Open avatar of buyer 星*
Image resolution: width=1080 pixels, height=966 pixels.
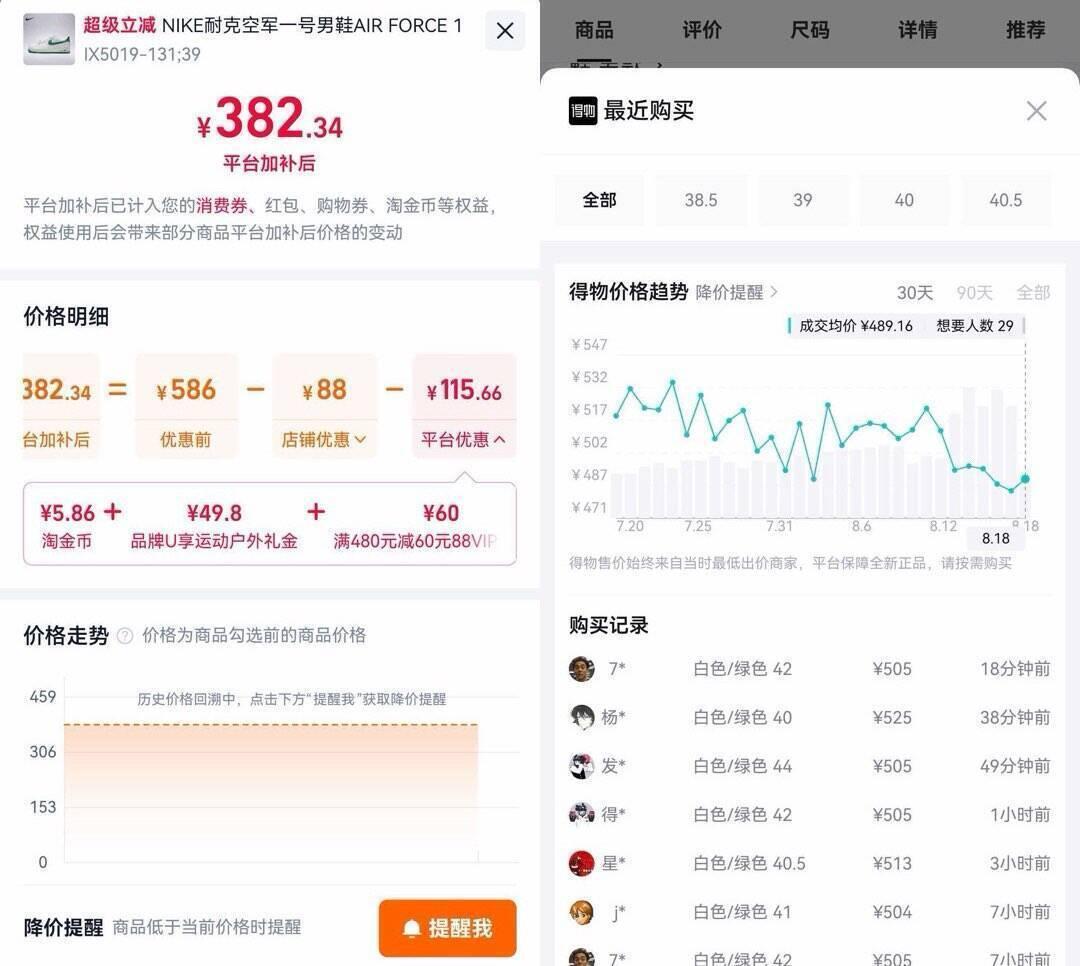point(581,863)
